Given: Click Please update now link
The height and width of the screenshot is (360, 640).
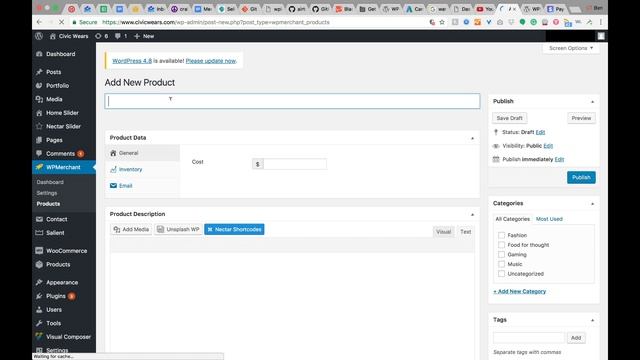Looking at the screenshot, I should pos(211,61).
